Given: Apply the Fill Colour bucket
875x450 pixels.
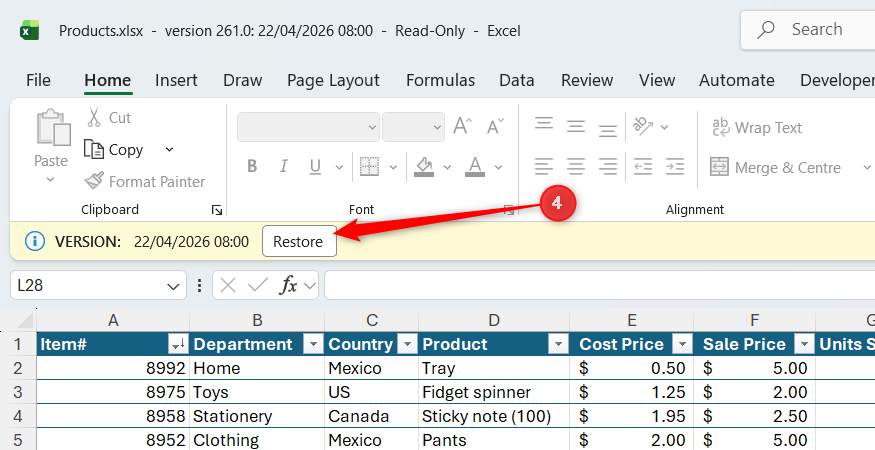Looking at the screenshot, I should [x=424, y=166].
